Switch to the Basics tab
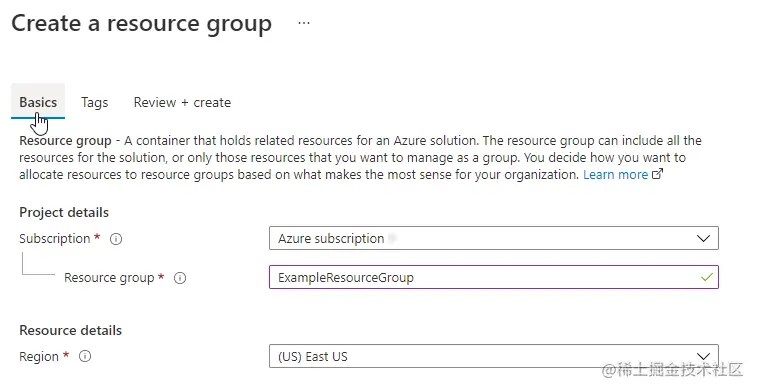Image resolution: width=757 pixels, height=392 pixels. click(x=38, y=102)
